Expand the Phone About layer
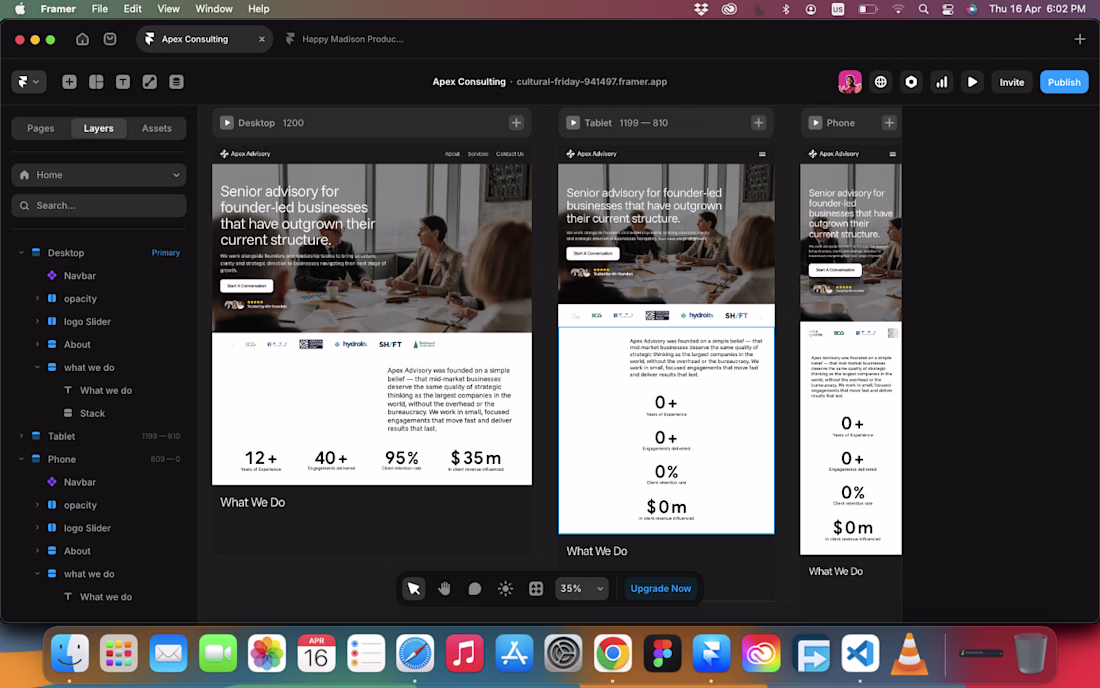 [37, 551]
